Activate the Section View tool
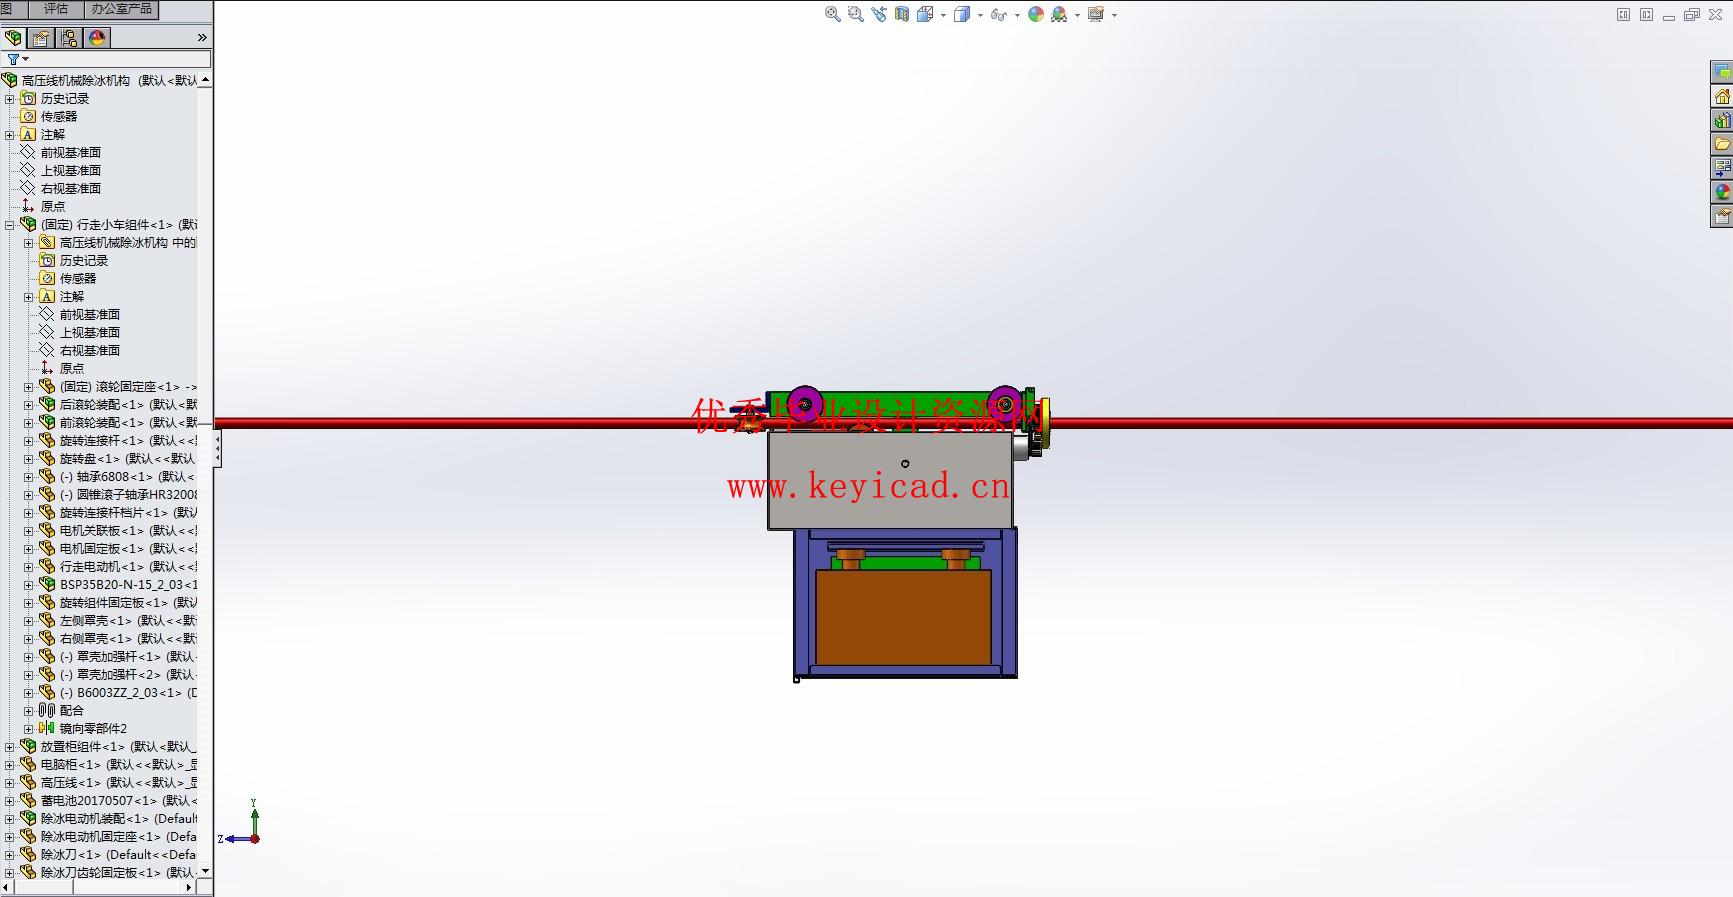This screenshot has height=897, width=1733. [x=902, y=14]
